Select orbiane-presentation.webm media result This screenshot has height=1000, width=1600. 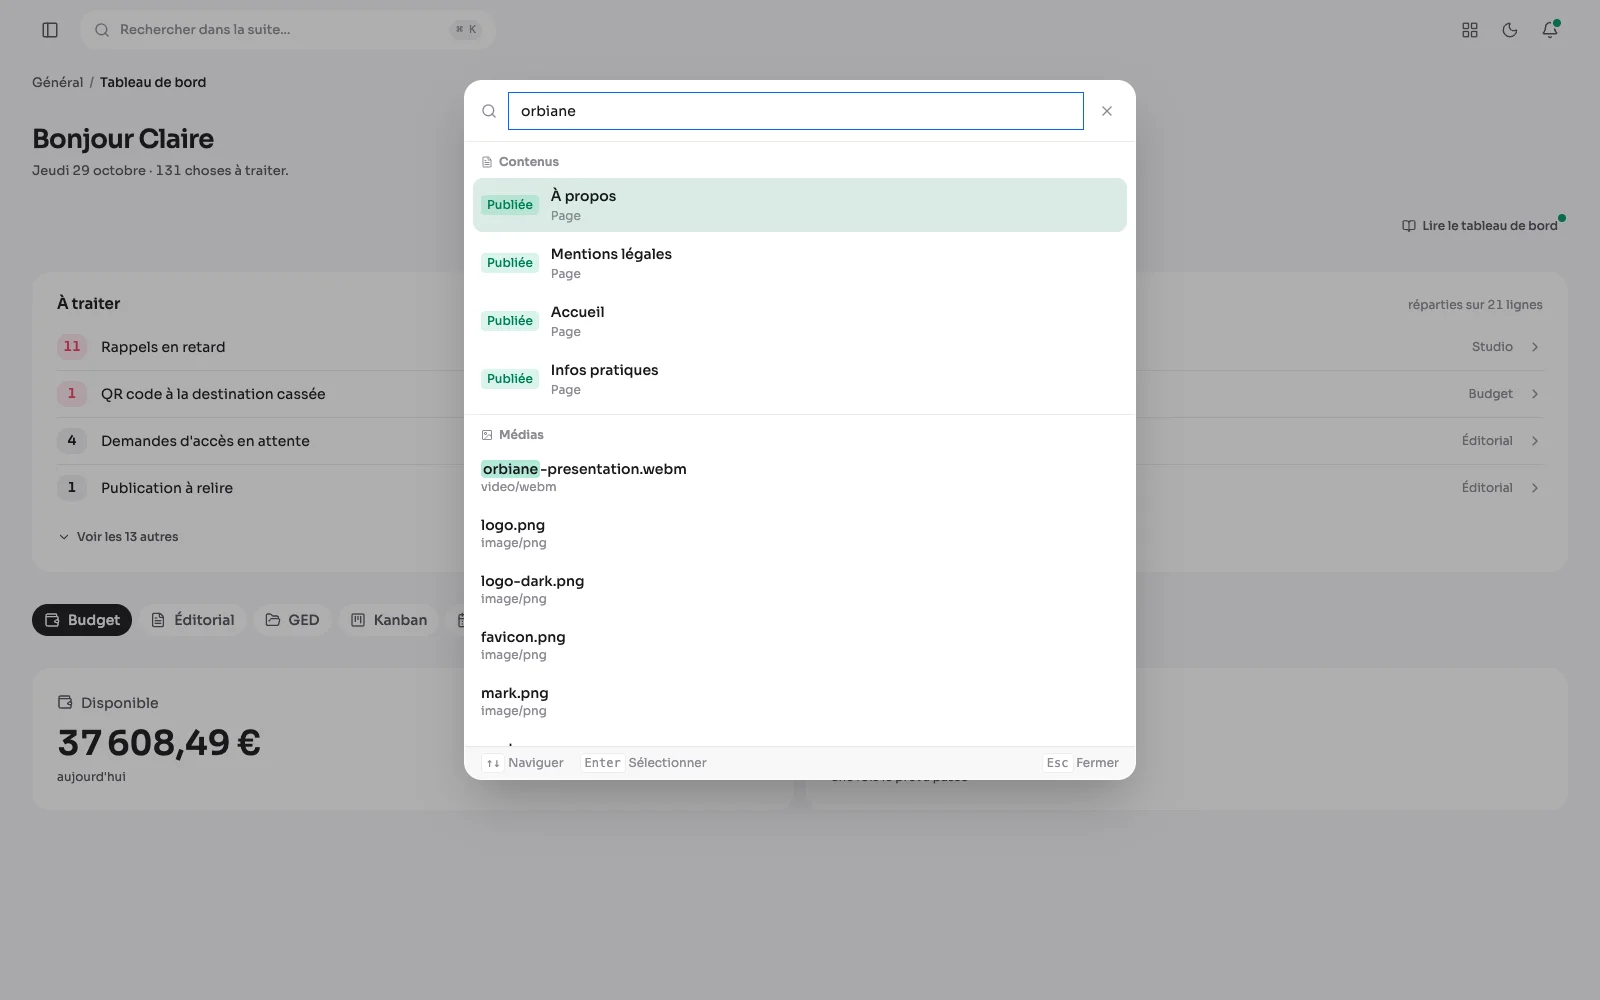pos(800,477)
